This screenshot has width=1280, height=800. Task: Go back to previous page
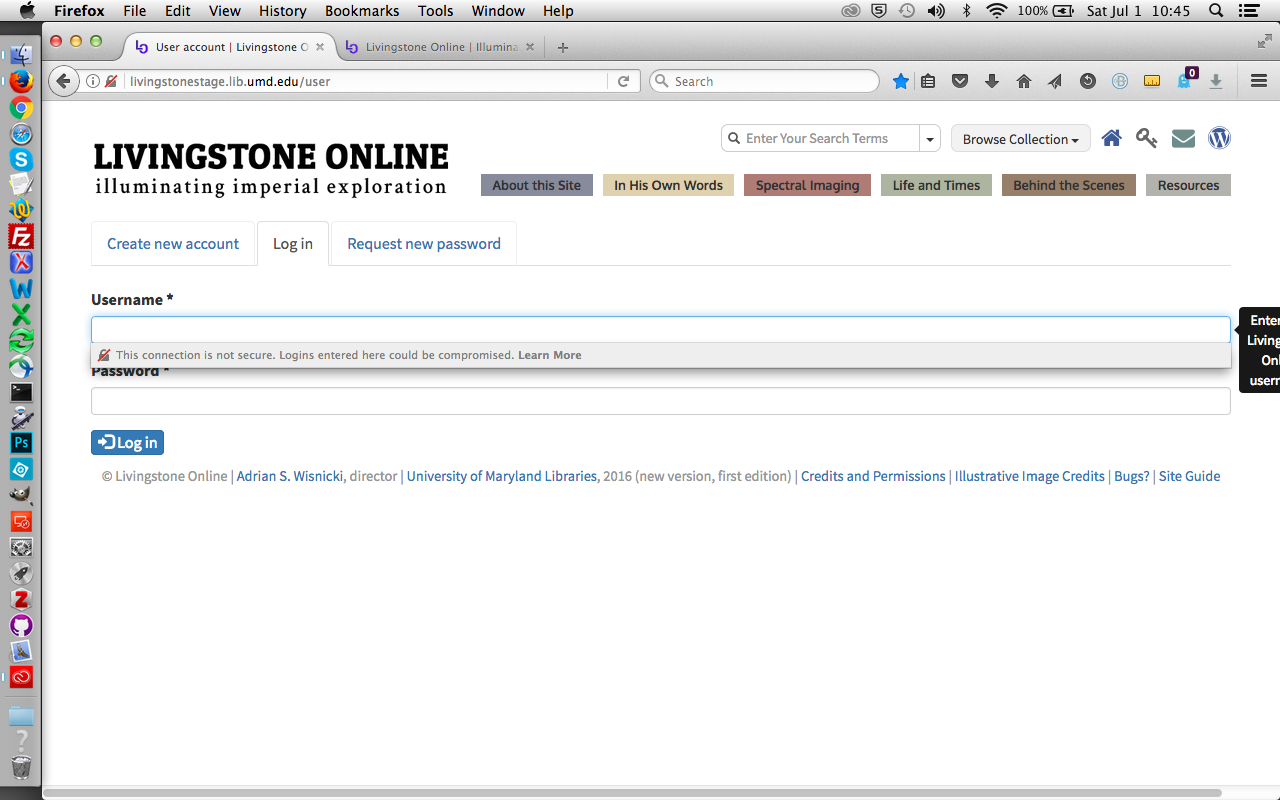pos(64,82)
